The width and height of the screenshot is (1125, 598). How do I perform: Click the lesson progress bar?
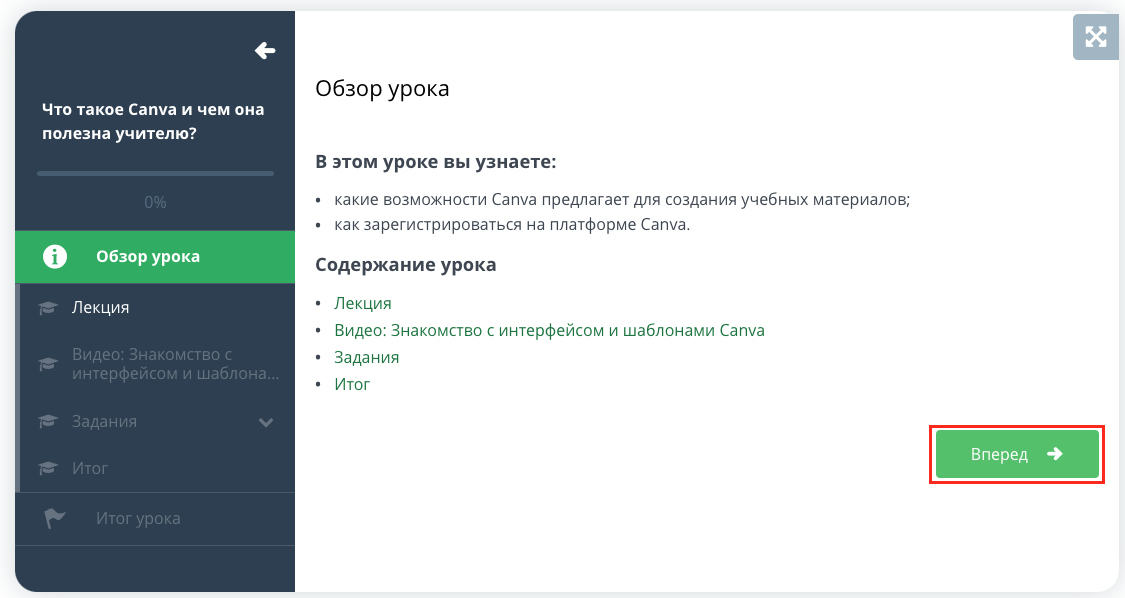click(156, 173)
